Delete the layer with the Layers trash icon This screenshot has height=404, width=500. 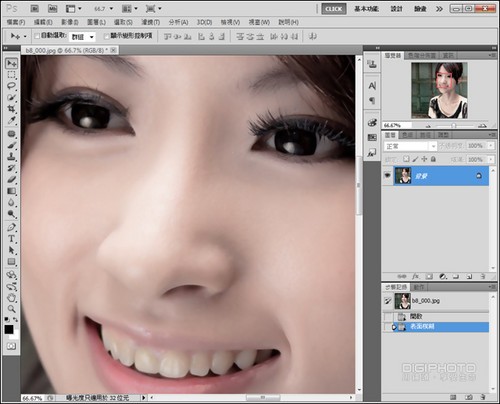point(483,276)
